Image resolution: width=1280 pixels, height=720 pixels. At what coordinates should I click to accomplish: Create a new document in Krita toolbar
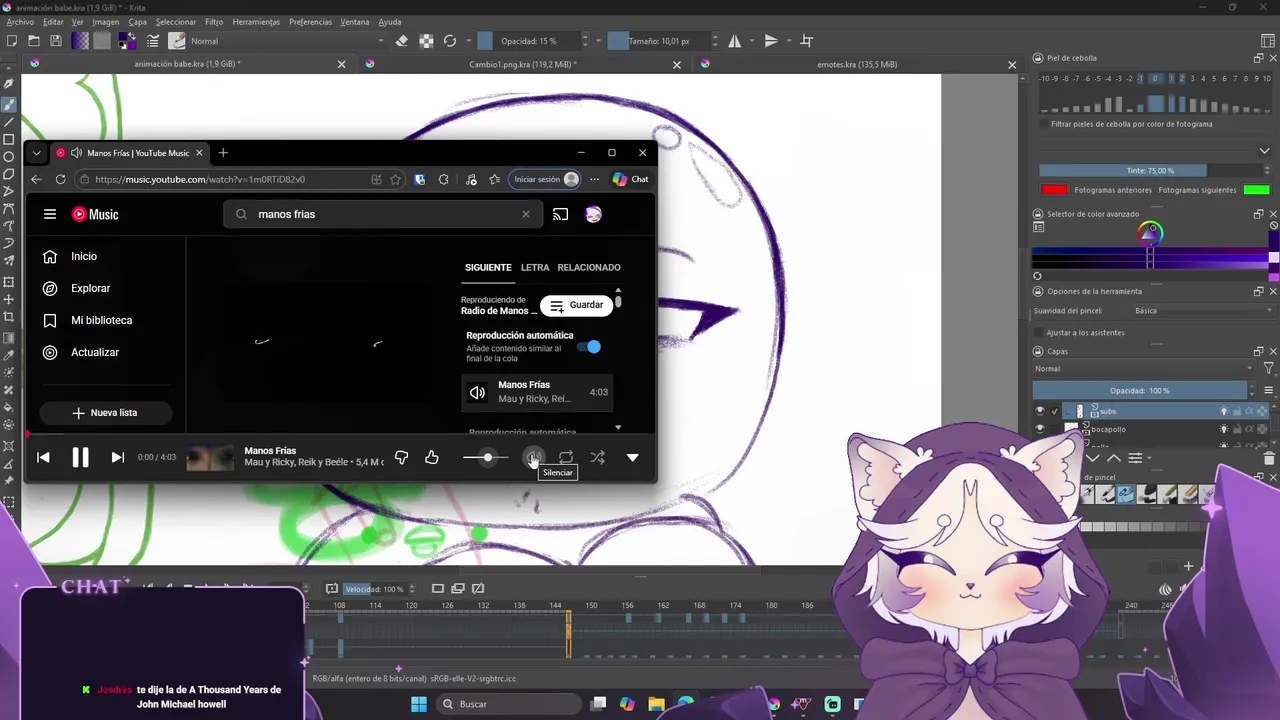pyautogui.click(x=11, y=41)
